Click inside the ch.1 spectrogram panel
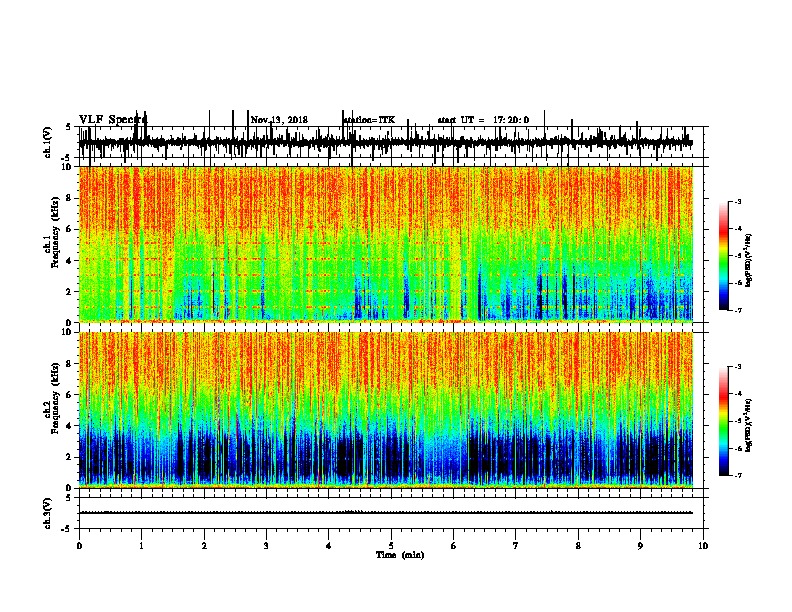This screenshot has height=612, width=792. (x=386, y=244)
